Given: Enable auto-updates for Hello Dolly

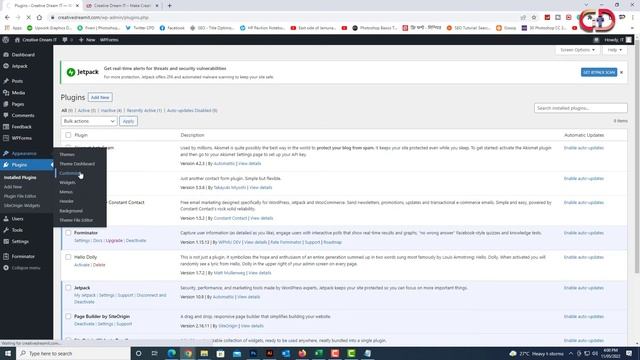Looking at the screenshot, I should point(584,258).
